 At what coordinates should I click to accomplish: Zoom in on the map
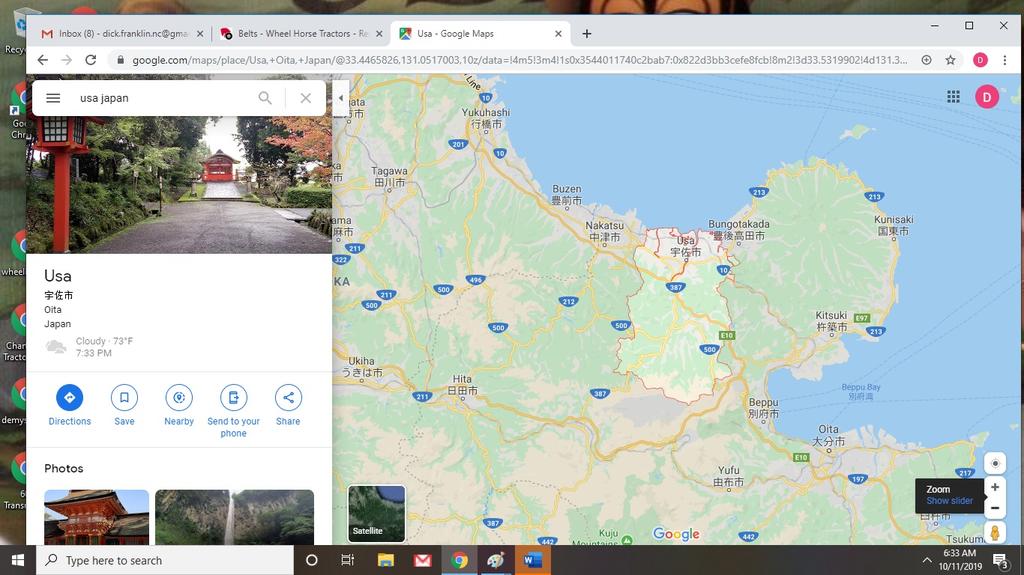(995, 487)
